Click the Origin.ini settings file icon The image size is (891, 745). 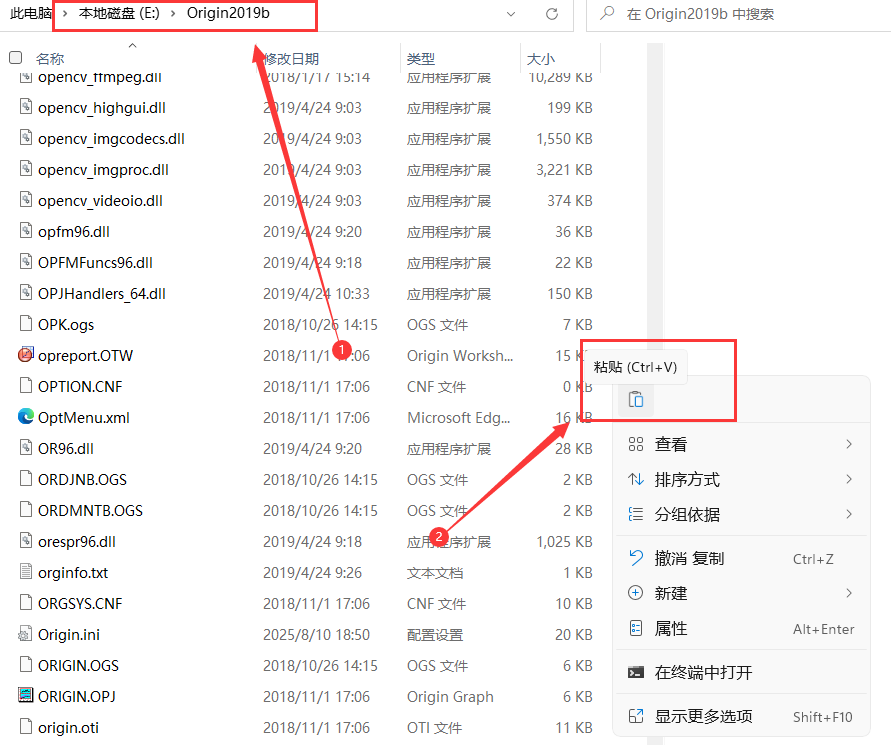pyautogui.click(x=26, y=633)
